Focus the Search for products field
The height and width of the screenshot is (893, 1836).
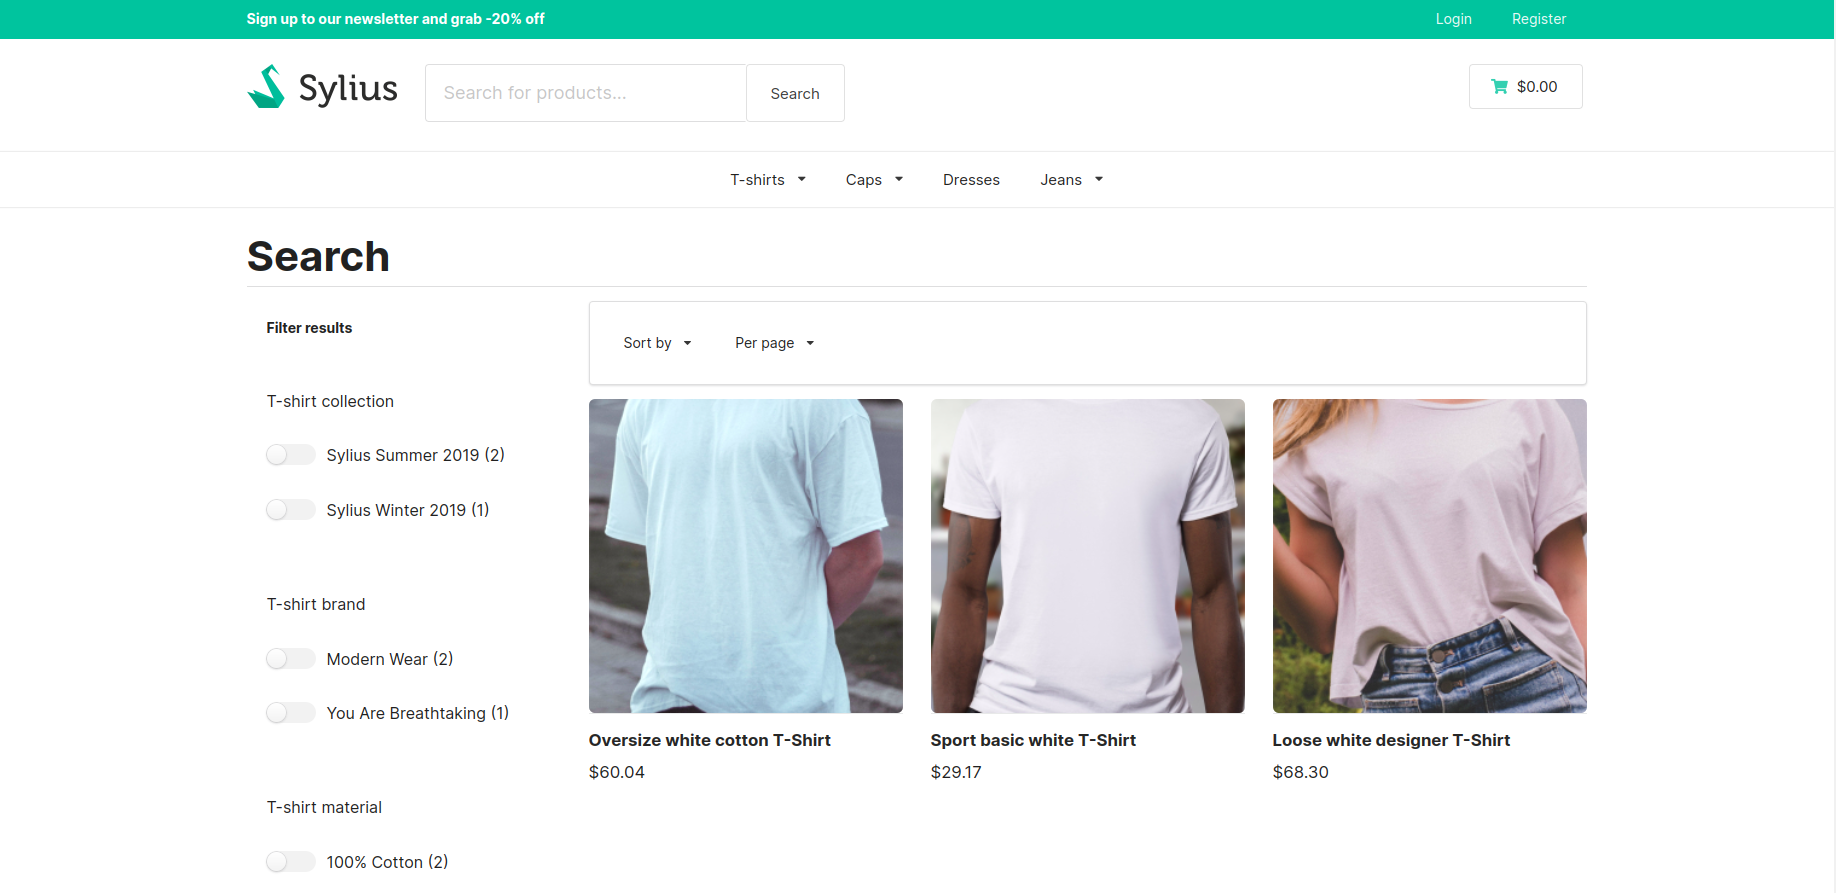coord(585,93)
